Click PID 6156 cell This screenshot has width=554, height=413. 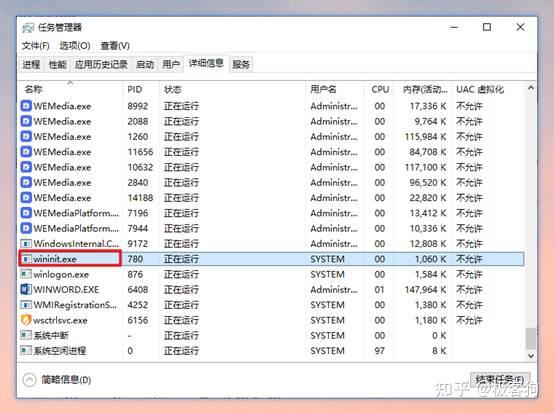[137, 320]
